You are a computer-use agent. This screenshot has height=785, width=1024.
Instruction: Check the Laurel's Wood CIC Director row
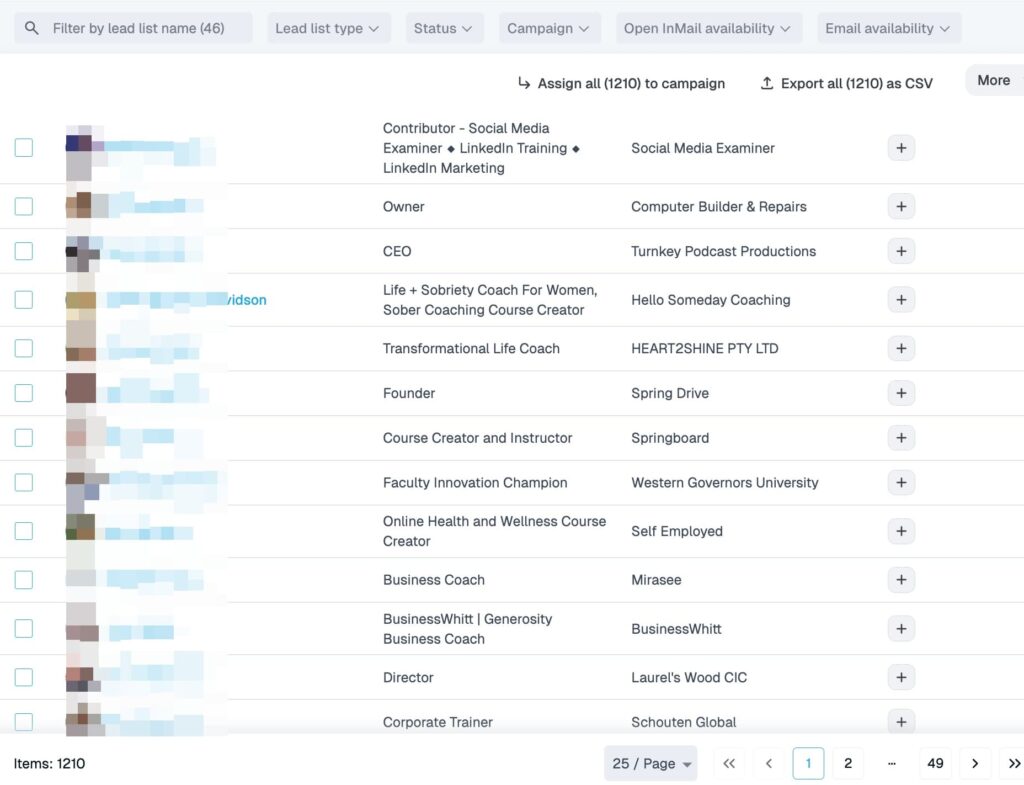click(x=24, y=677)
